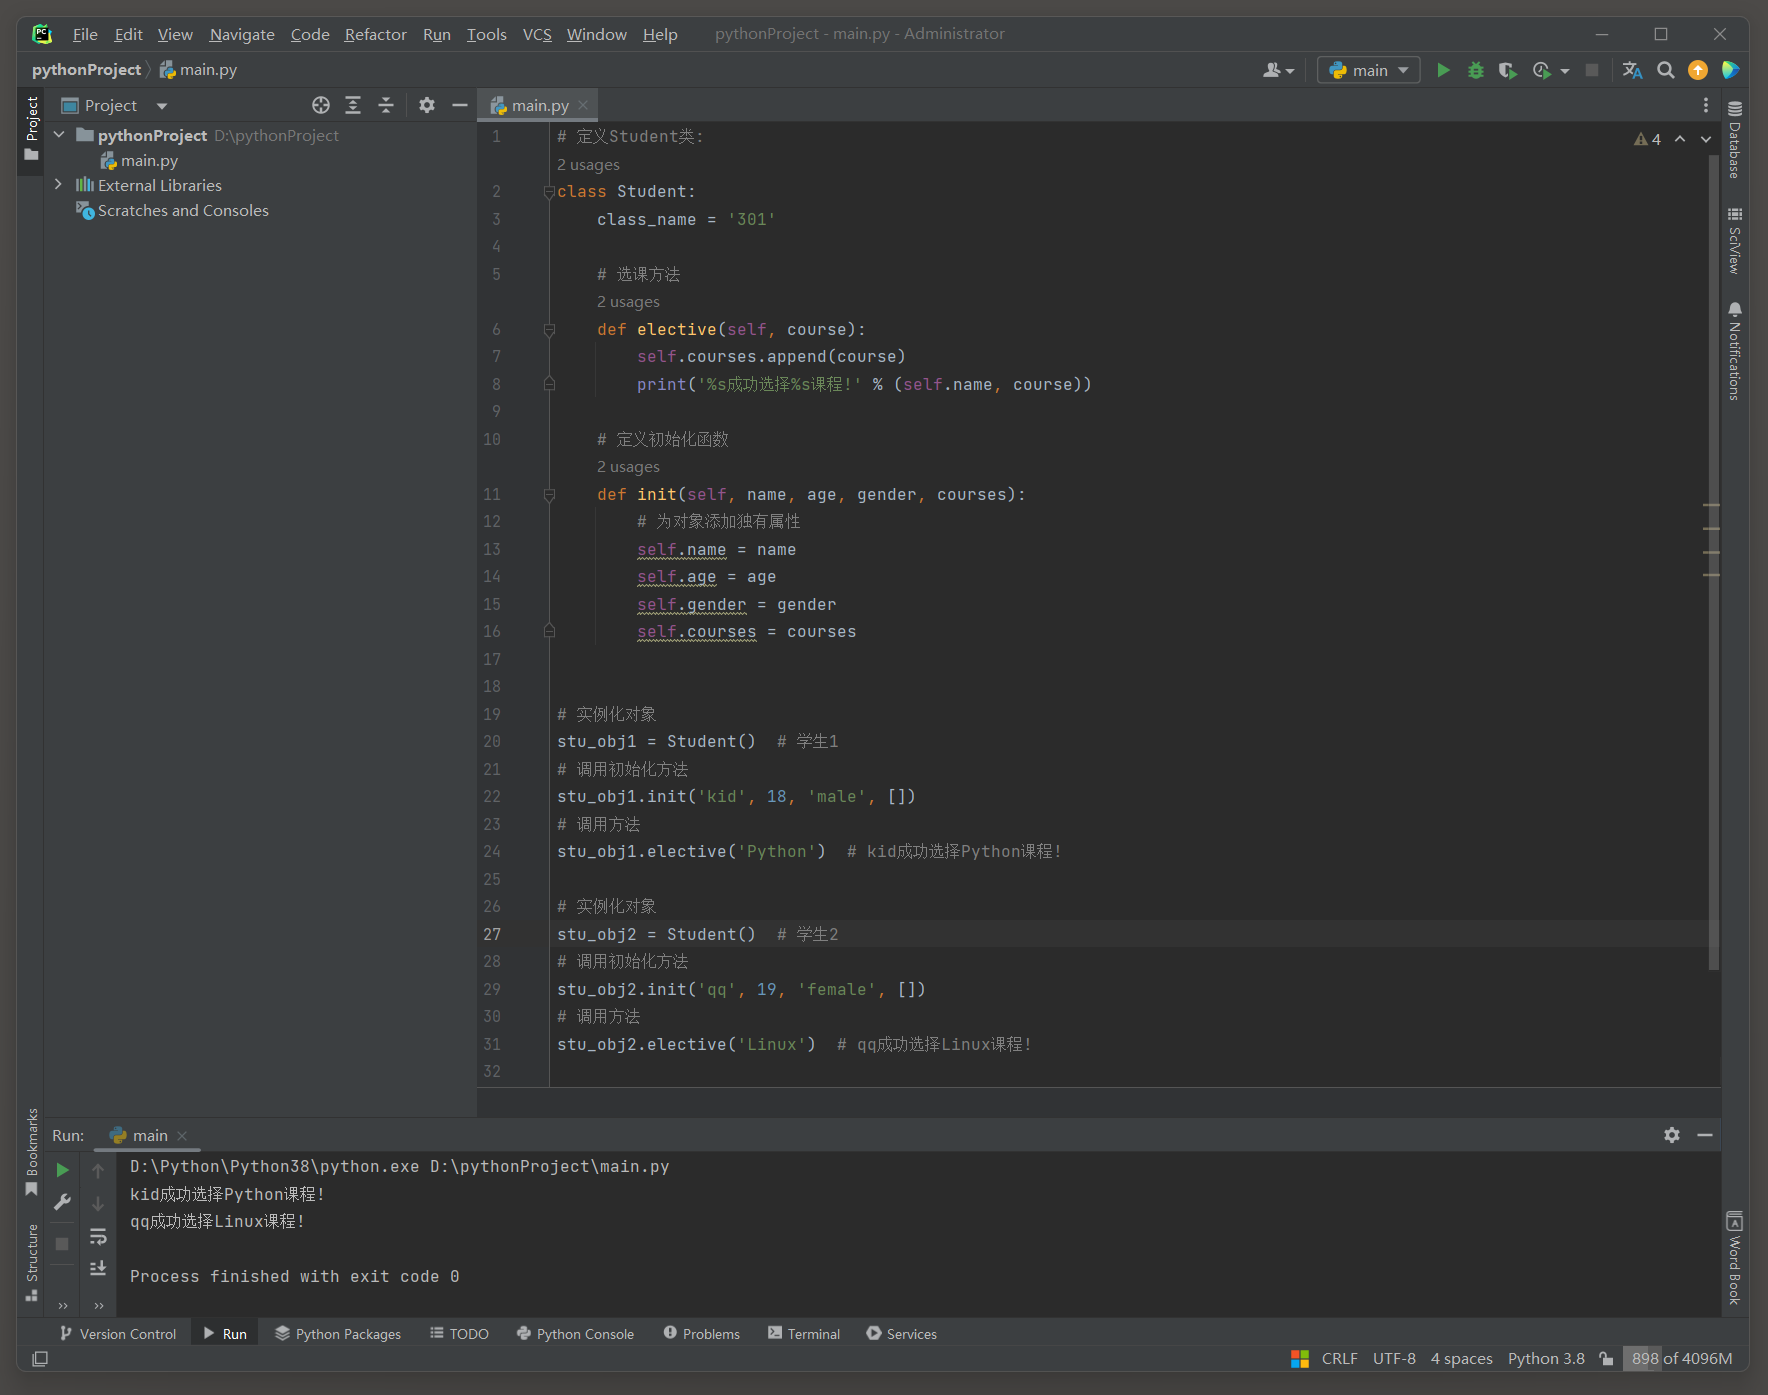Screen dimensions: 1768x1395
Task: Fold the init method
Action: click(549, 494)
